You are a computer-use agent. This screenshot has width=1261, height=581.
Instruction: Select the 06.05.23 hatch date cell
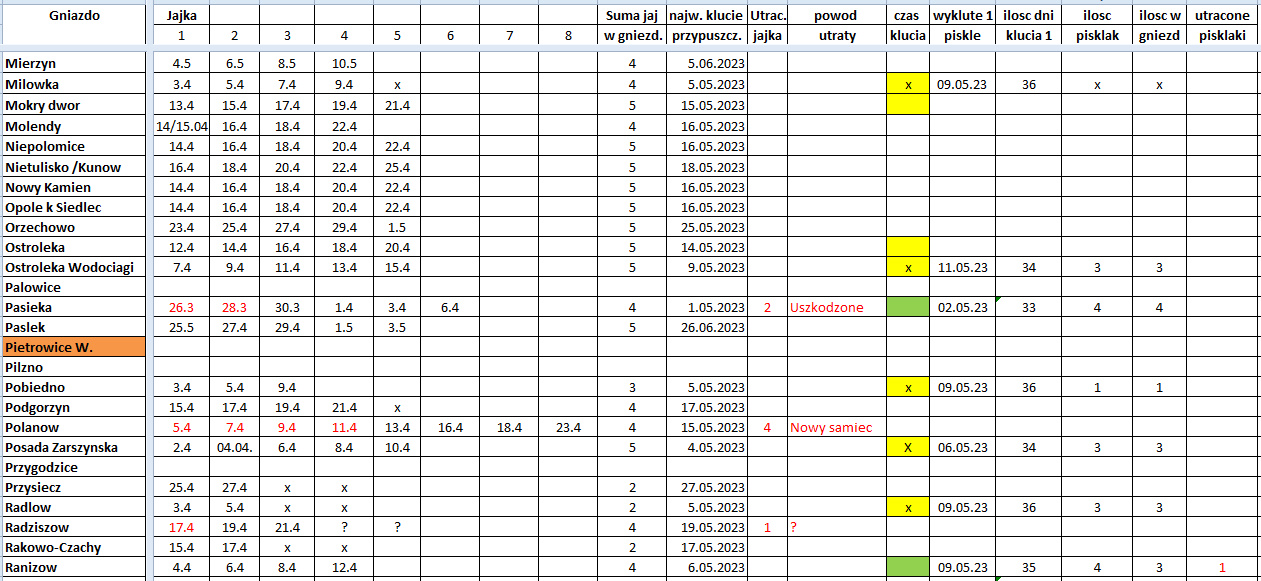[962, 447]
